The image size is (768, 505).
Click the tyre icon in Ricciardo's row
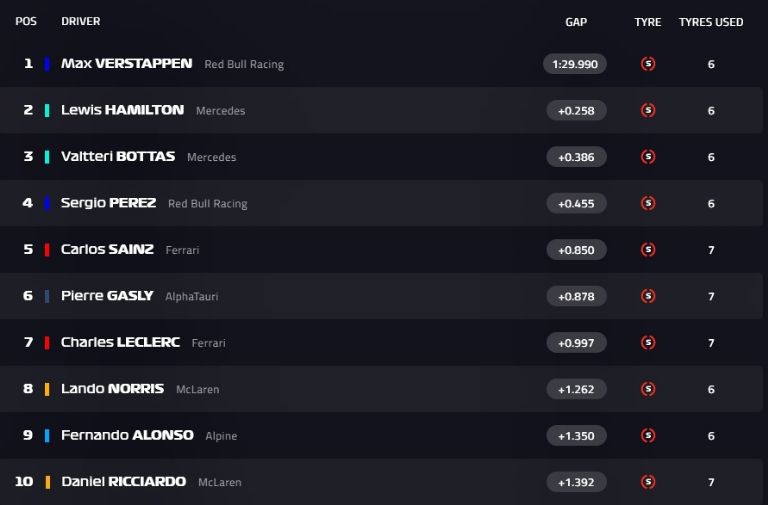(648, 482)
